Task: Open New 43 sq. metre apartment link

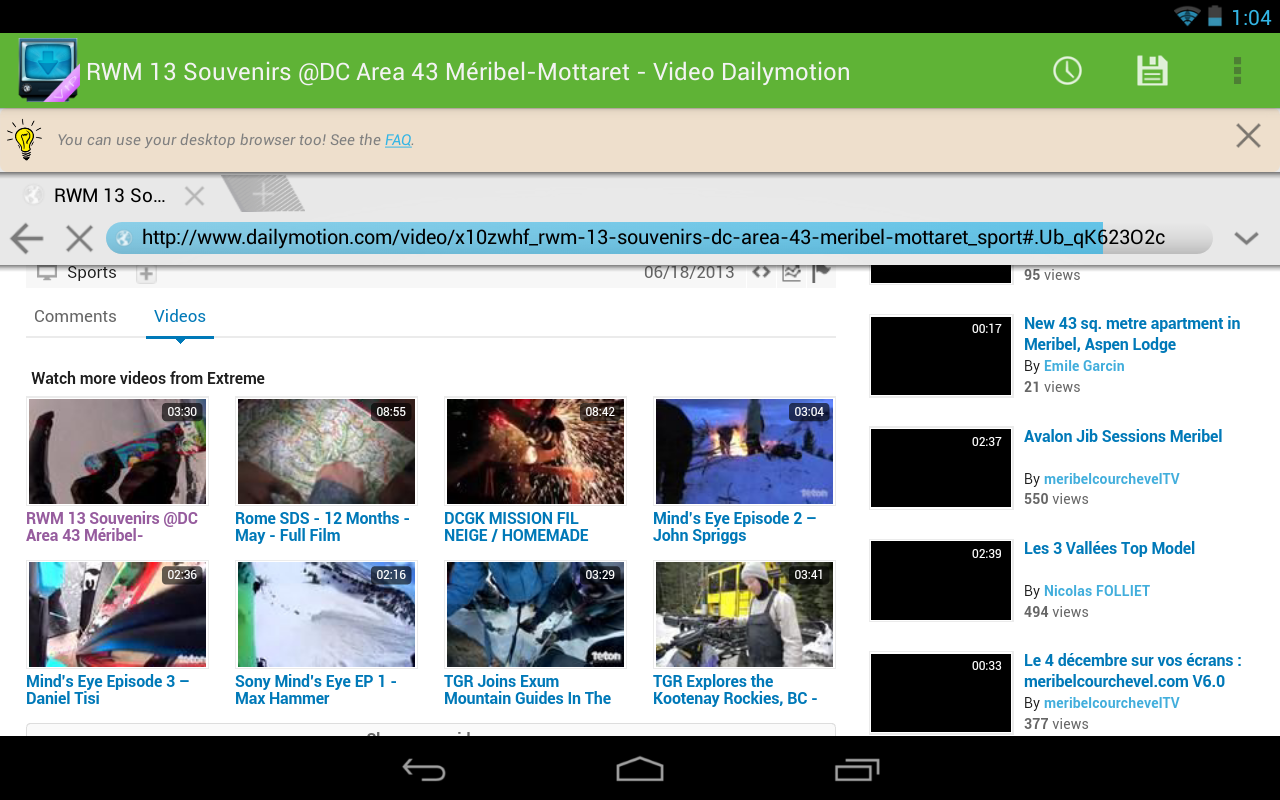Action: pyautogui.click(x=1132, y=334)
